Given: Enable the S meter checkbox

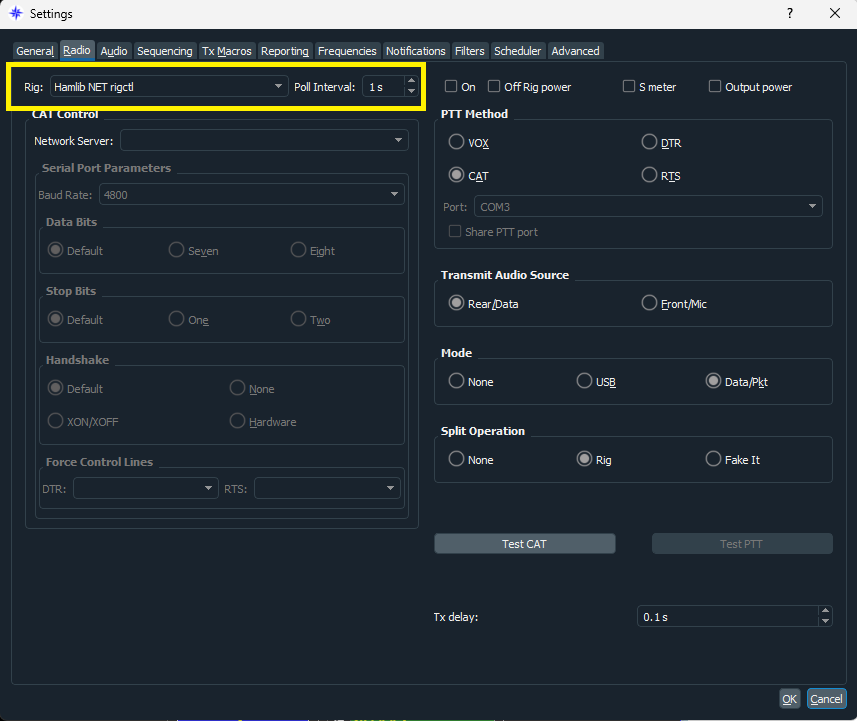Looking at the screenshot, I should (x=629, y=87).
